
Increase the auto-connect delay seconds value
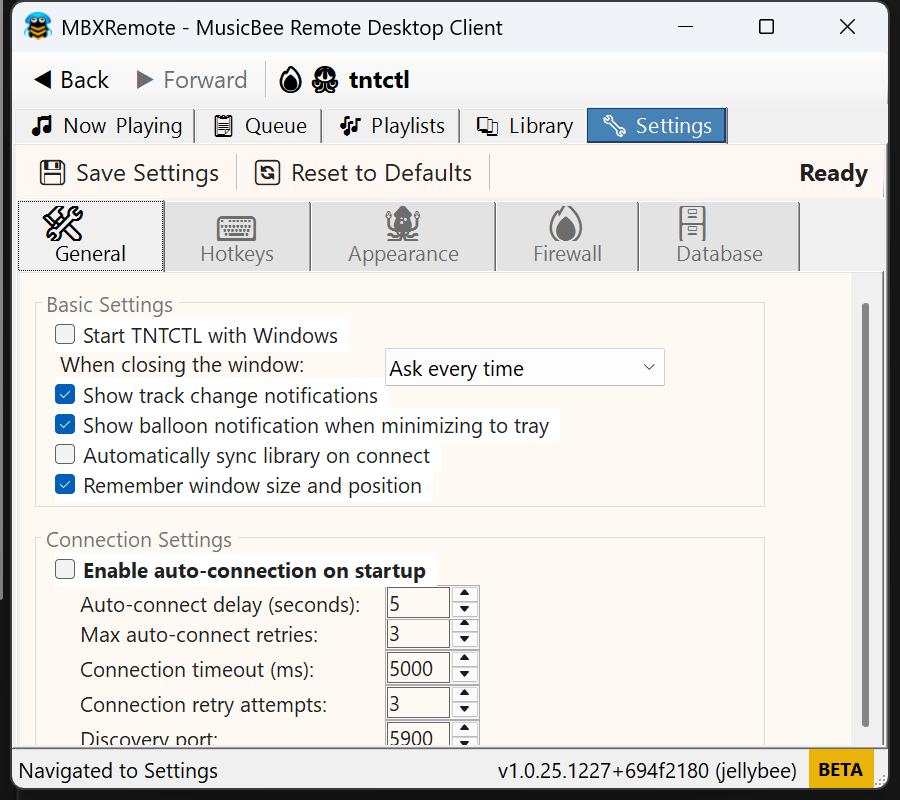[x=465, y=595]
